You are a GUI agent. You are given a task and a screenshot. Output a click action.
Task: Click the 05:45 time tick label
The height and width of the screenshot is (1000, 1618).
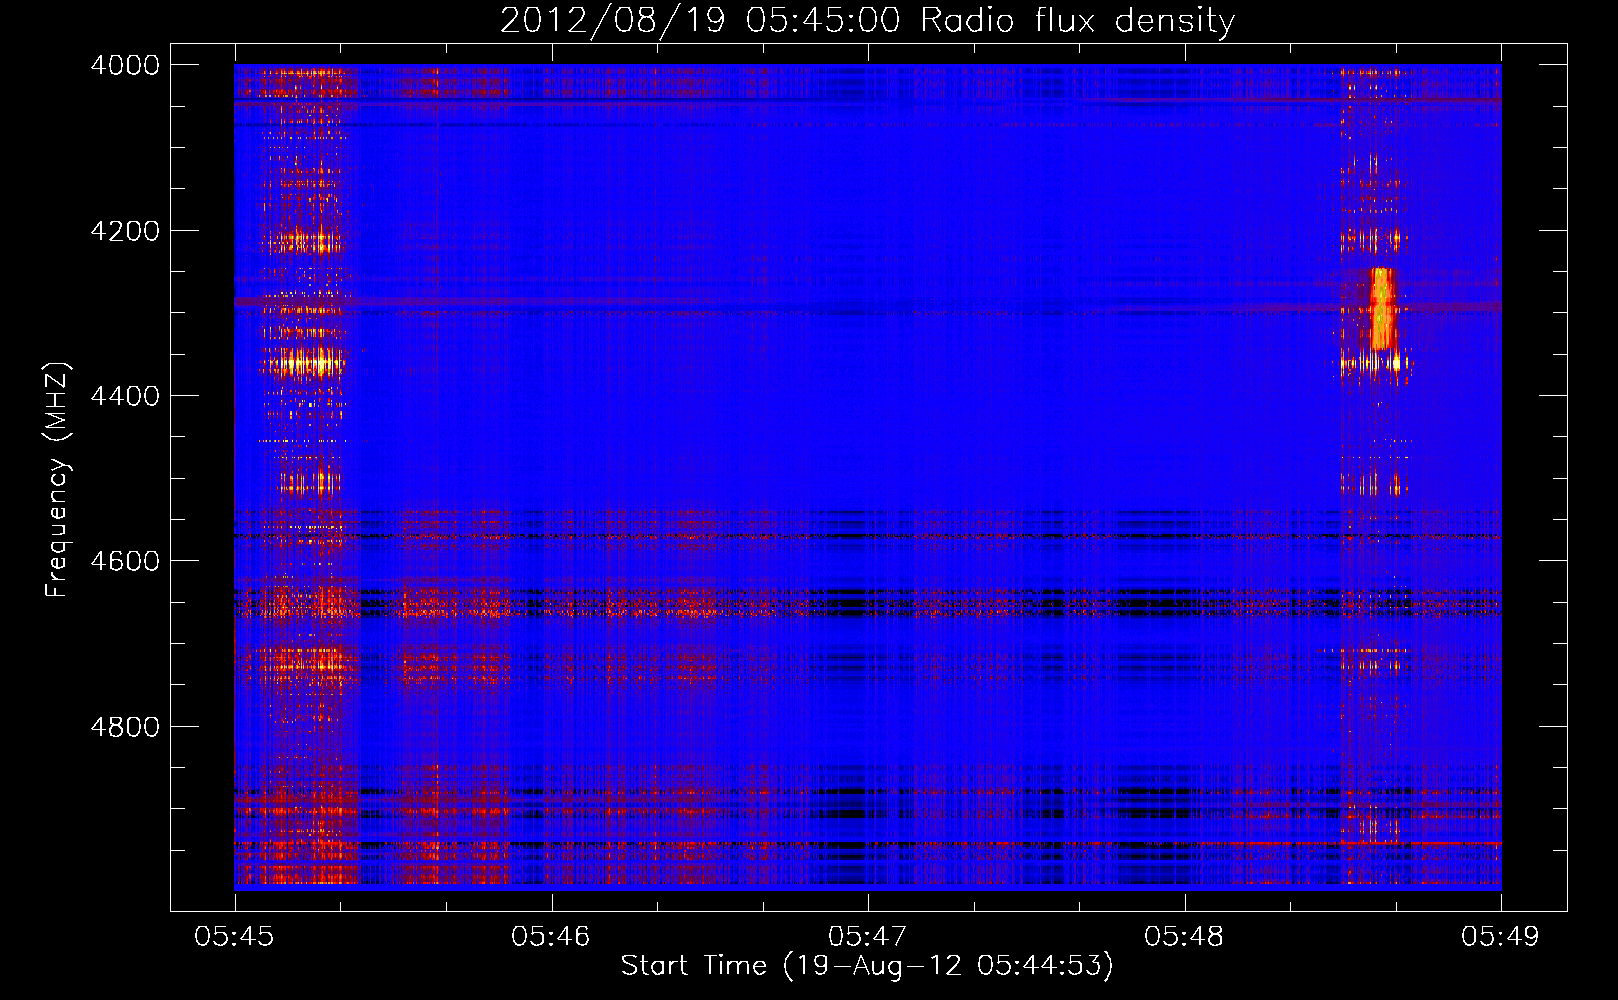click(x=234, y=936)
